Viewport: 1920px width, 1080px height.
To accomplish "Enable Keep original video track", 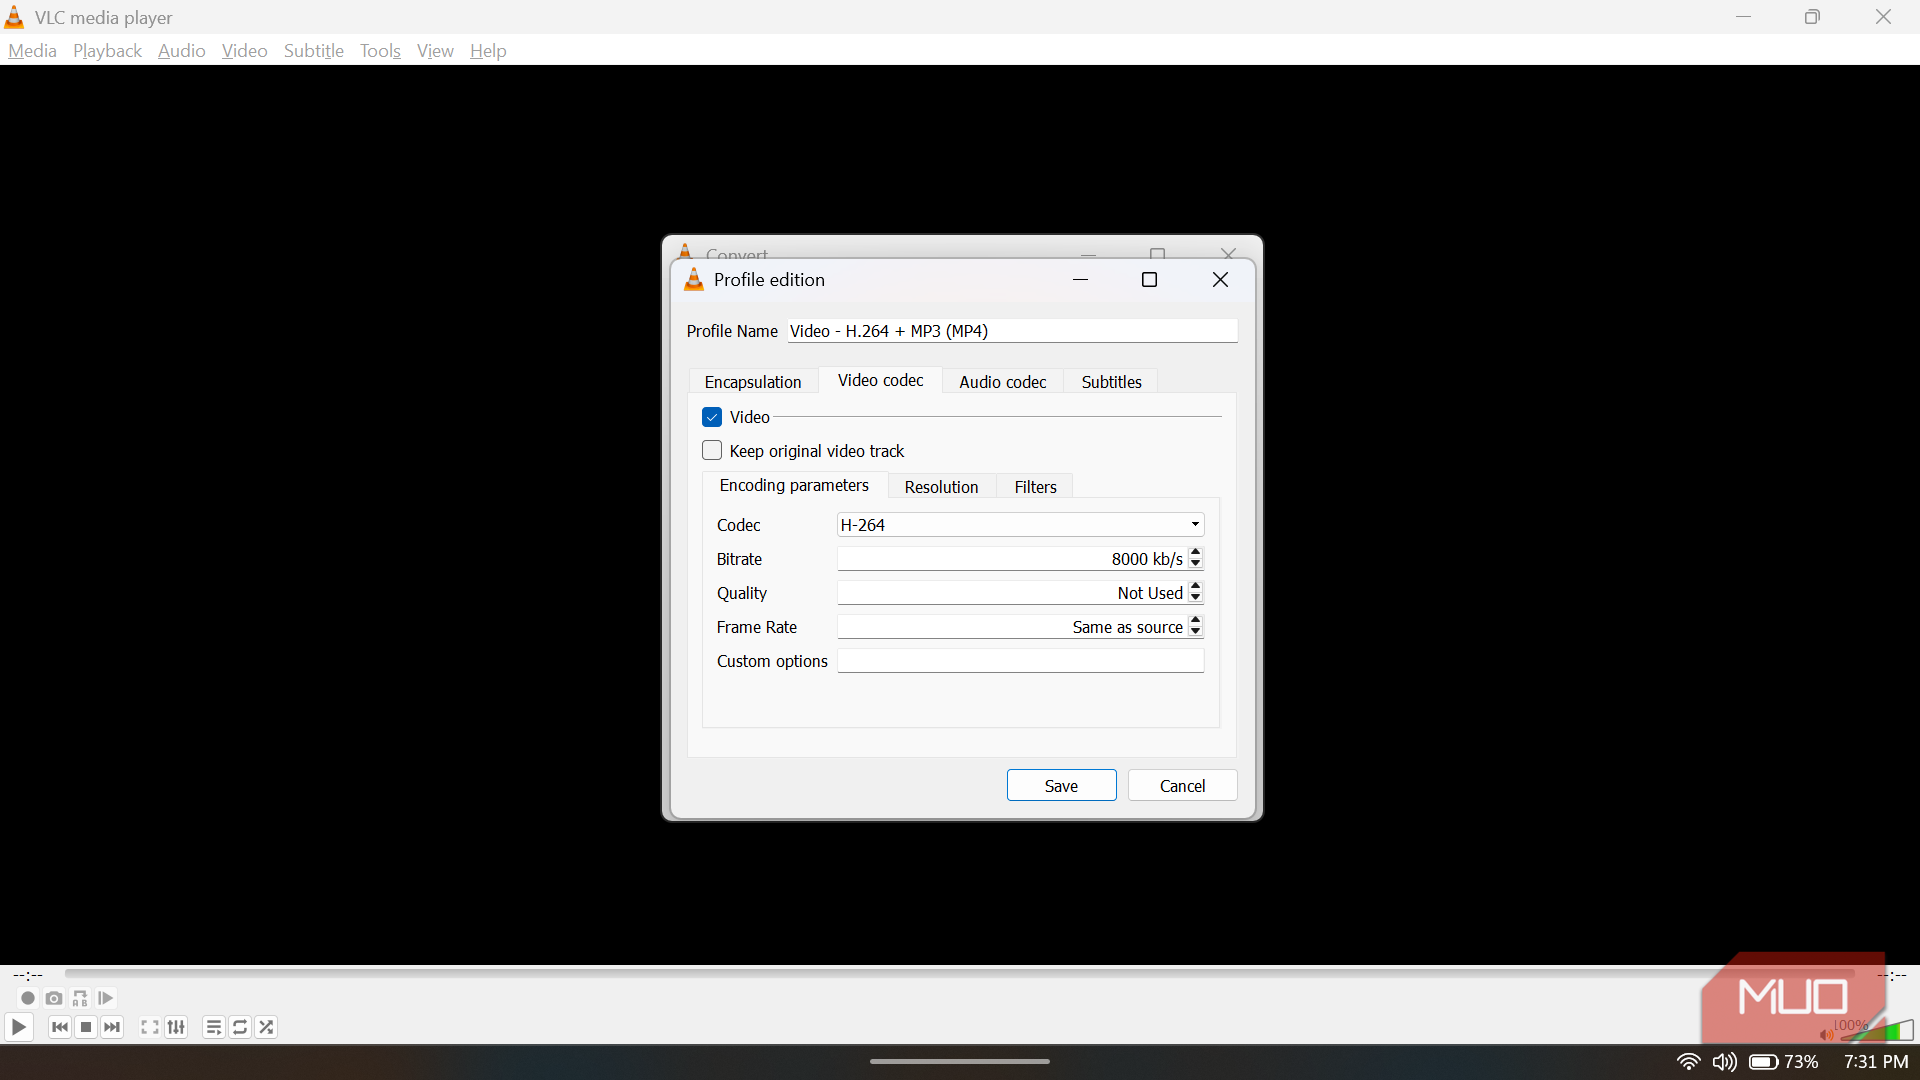I will 712,451.
